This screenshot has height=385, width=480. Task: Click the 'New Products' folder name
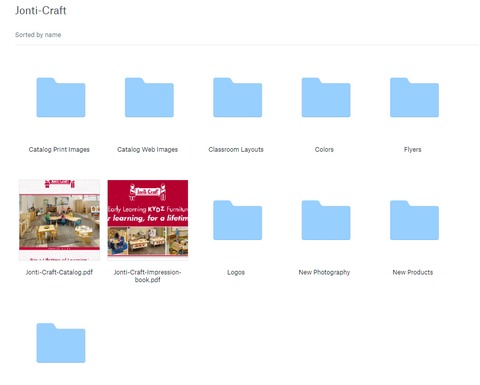pos(413,272)
